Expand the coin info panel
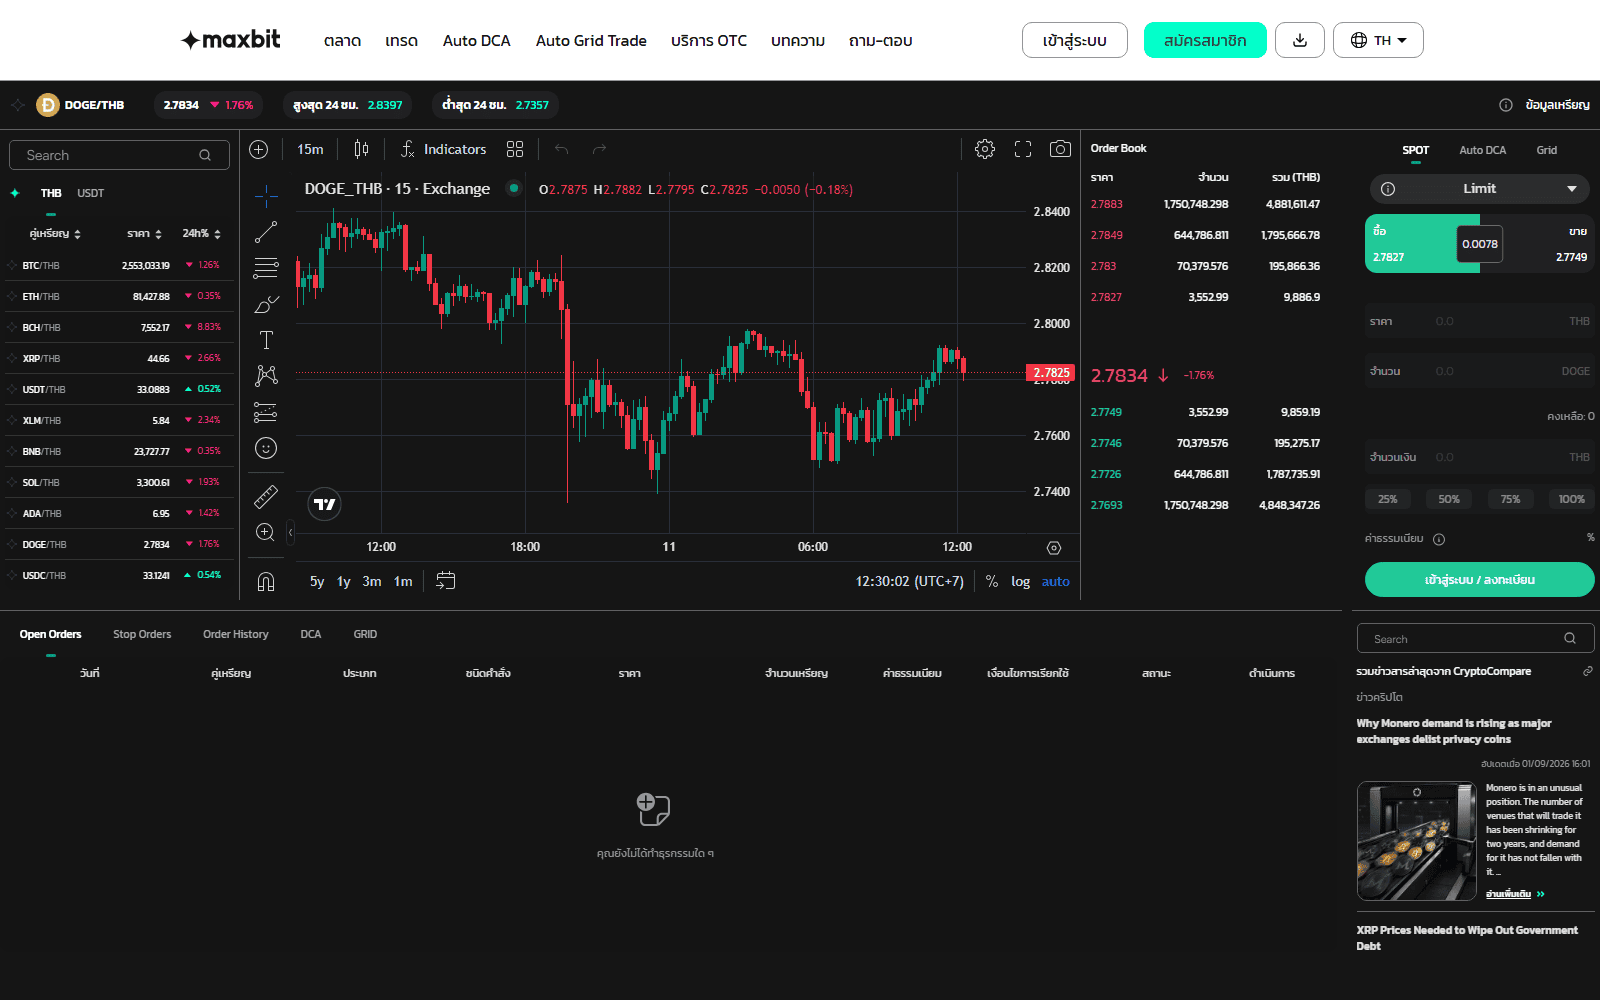This screenshot has width=1600, height=1000. pos(1545,105)
